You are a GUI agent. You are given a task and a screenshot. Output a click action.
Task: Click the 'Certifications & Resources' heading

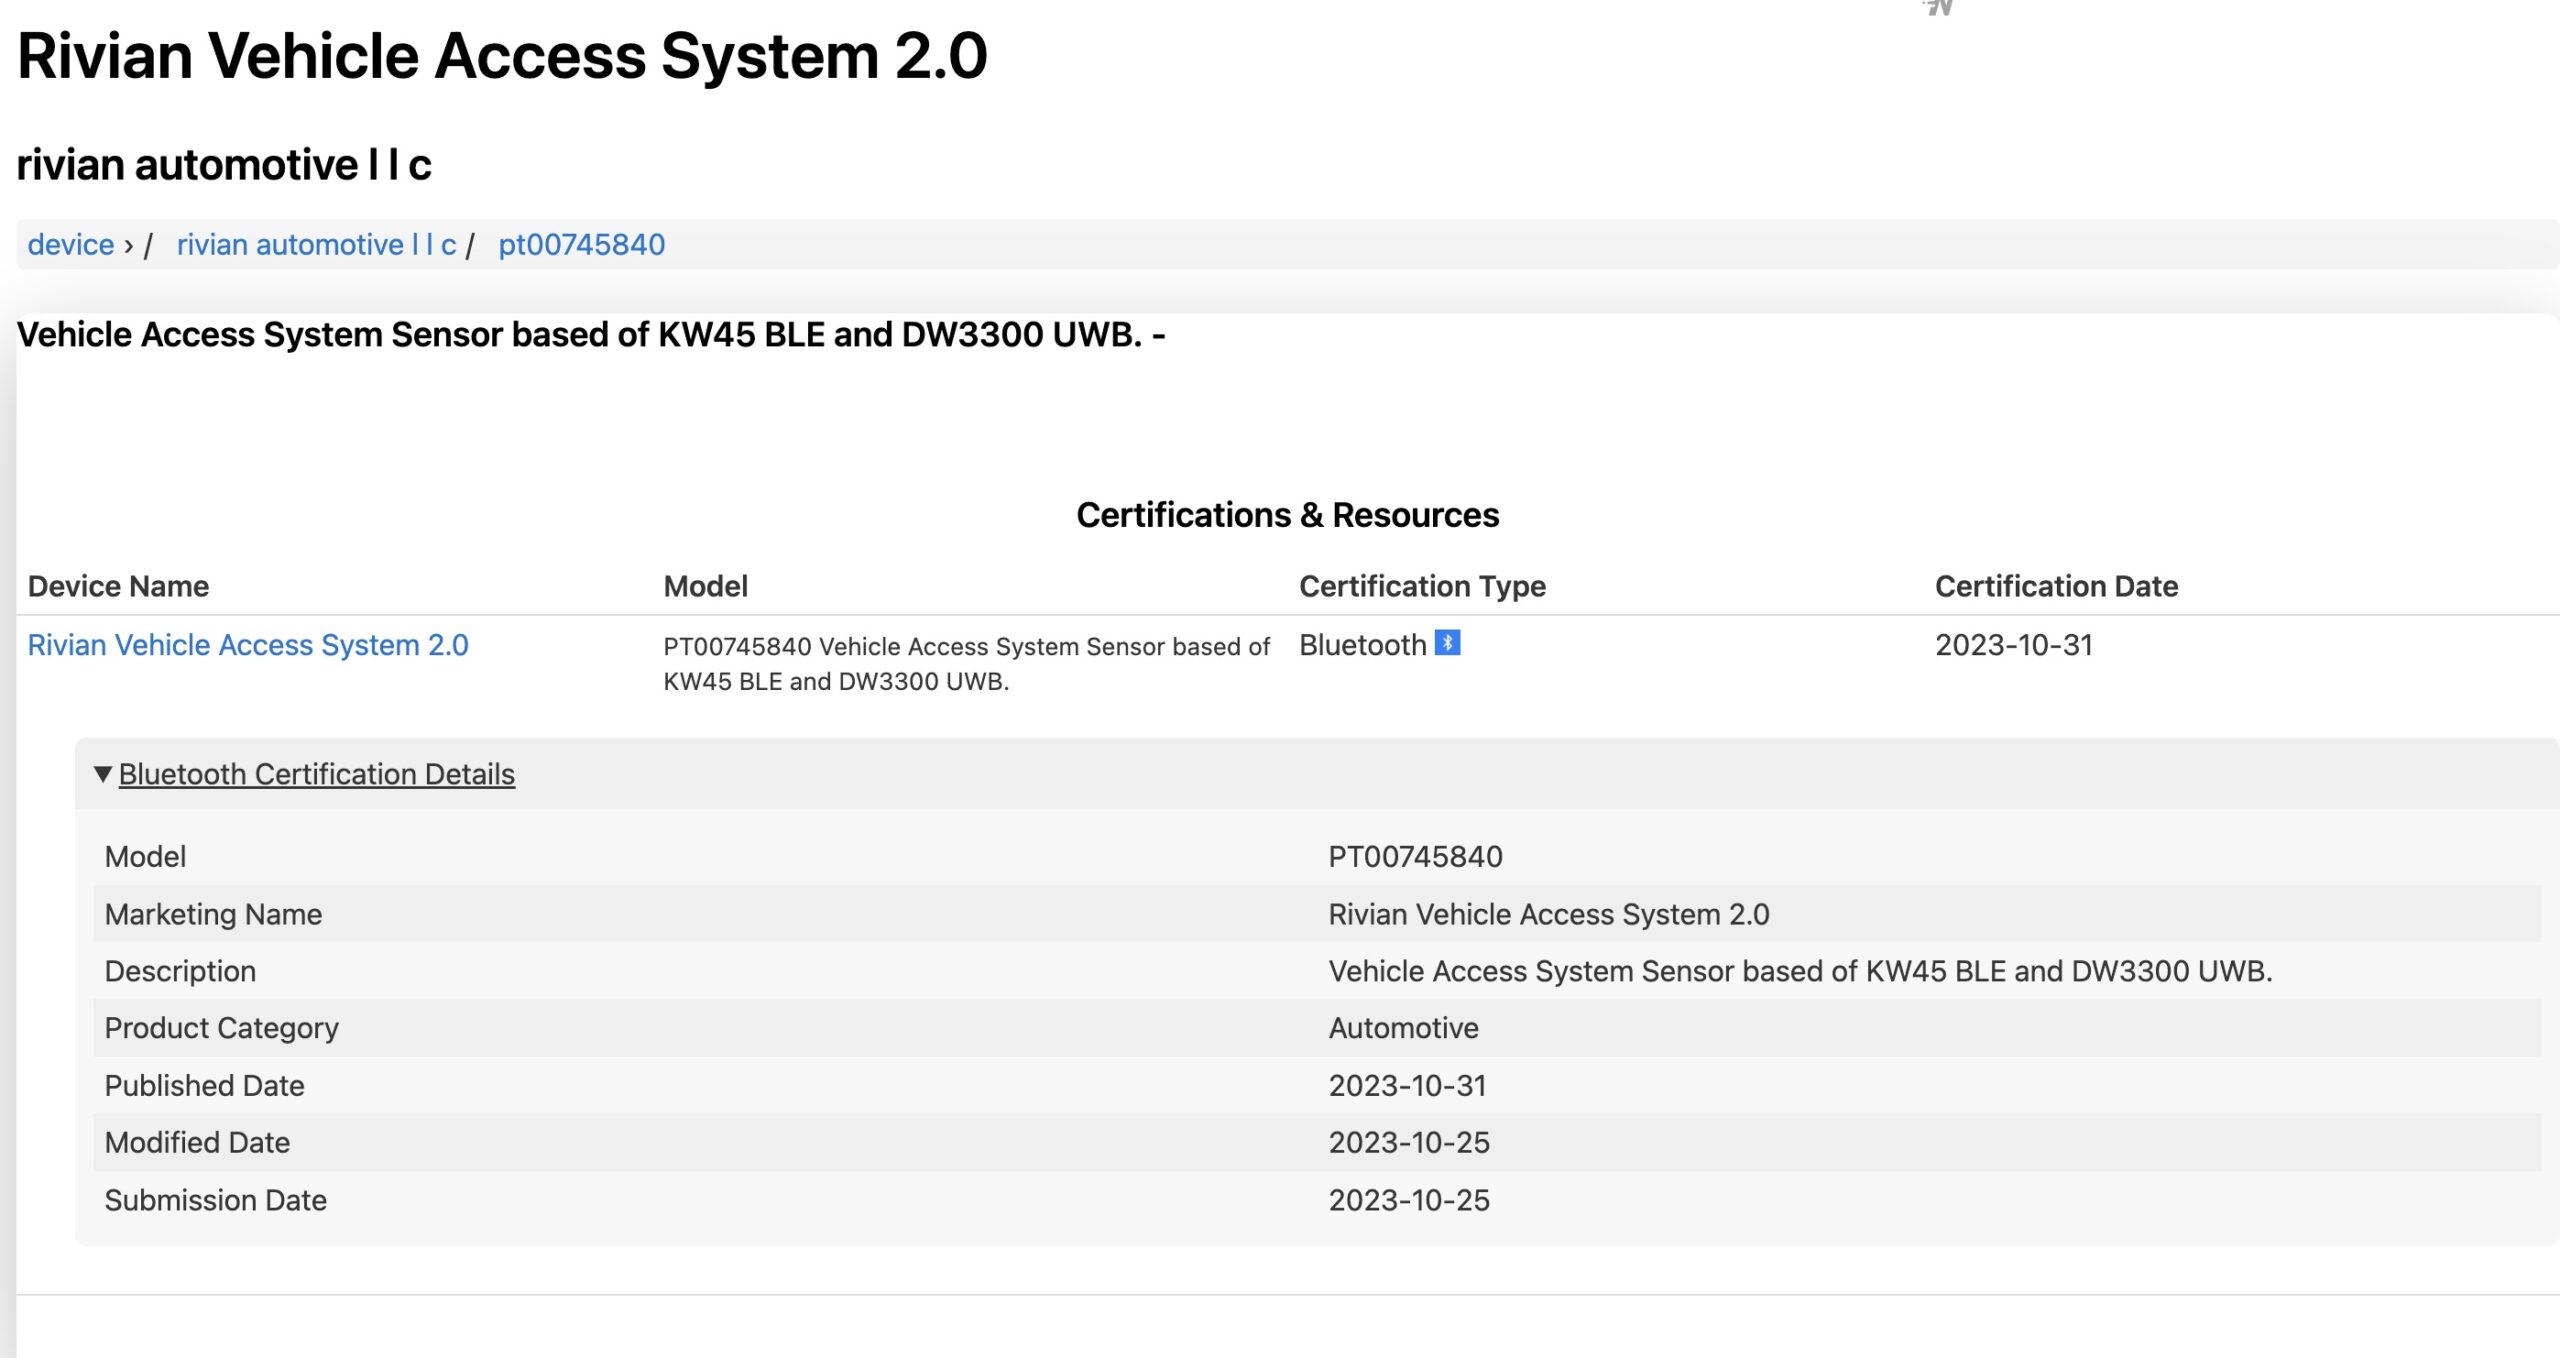pos(1288,514)
